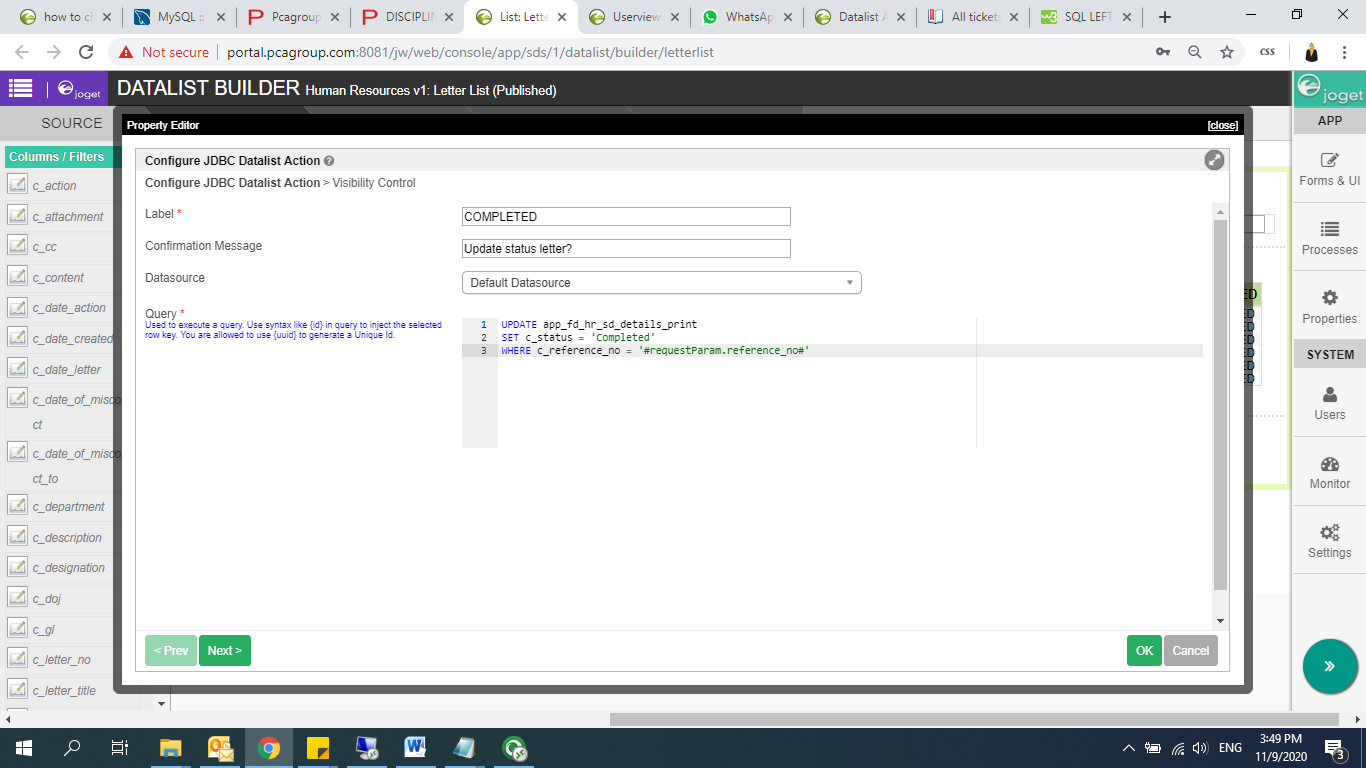
Task: Close the Property Editor via close link
Action: (x=1222, y=125)
